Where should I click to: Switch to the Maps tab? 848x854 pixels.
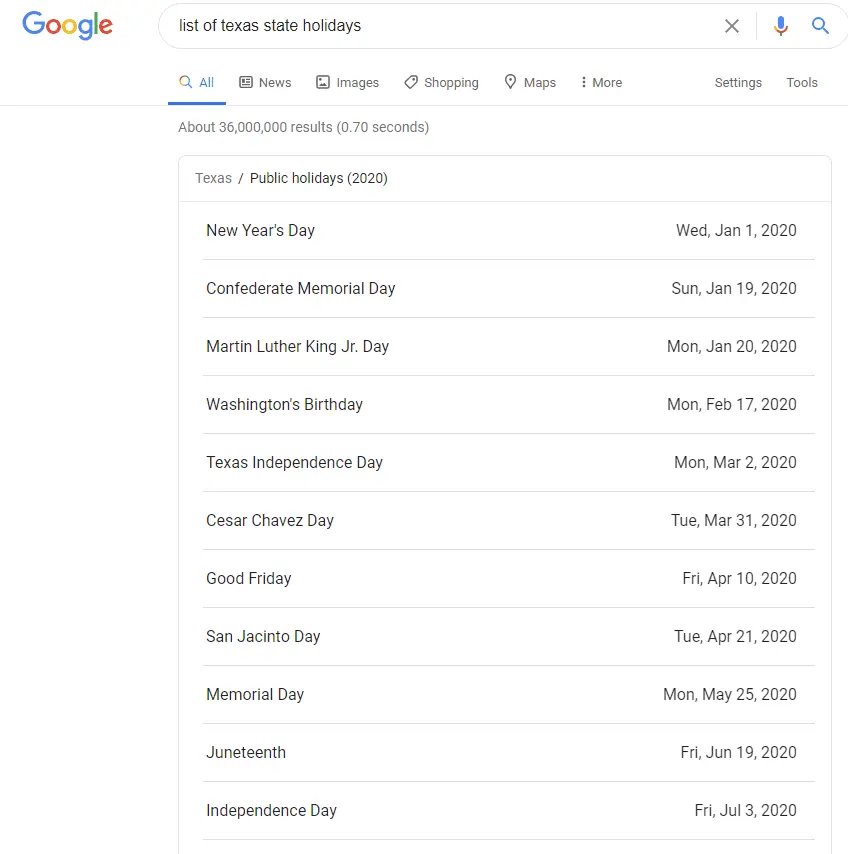tap(530, 83)
